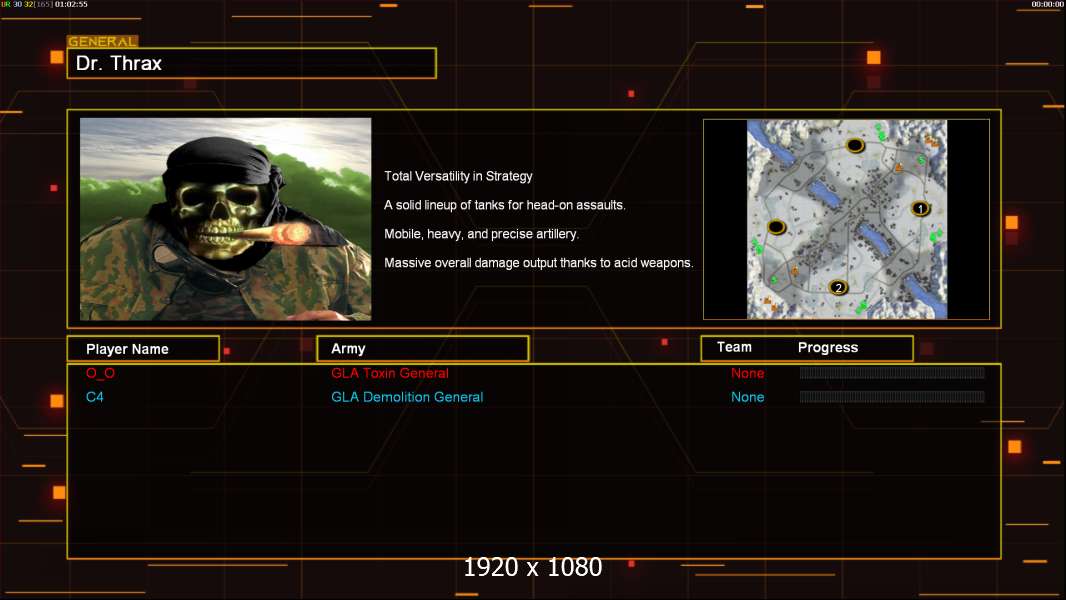1066x600 pixels.
Task: Select the empty top start position marker
Action: [855, 145]
